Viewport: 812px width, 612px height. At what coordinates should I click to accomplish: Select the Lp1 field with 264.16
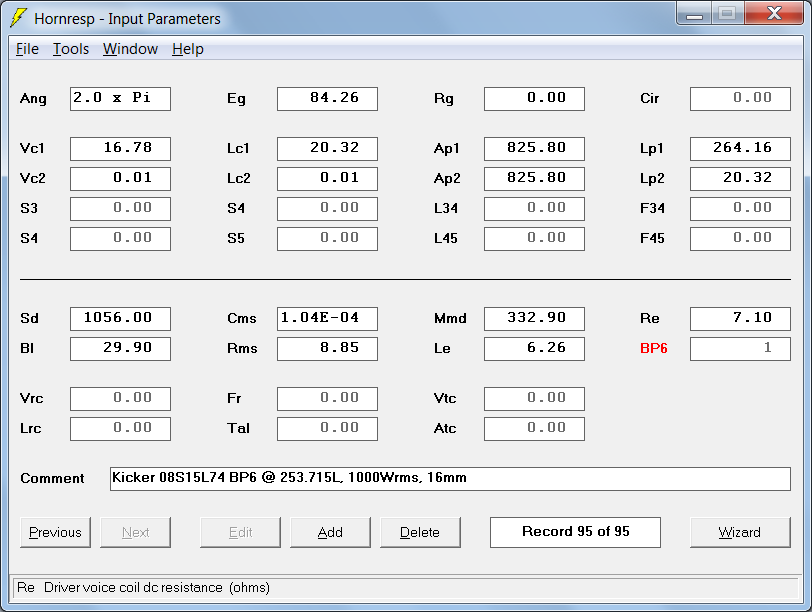741,149
